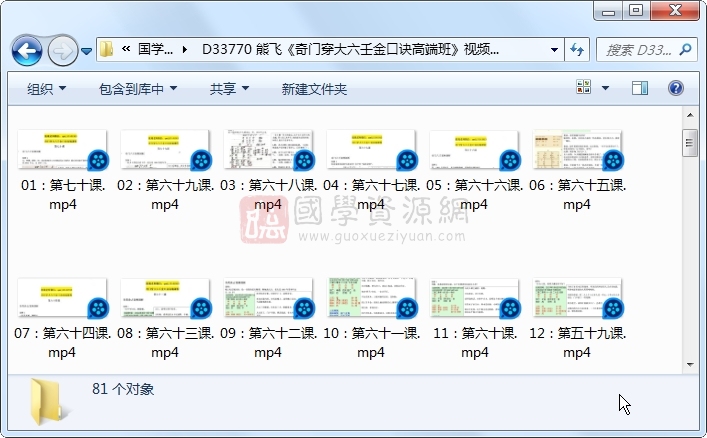
Task: Click the 81 个对象 status text
Action: click(x=123, y=389)
